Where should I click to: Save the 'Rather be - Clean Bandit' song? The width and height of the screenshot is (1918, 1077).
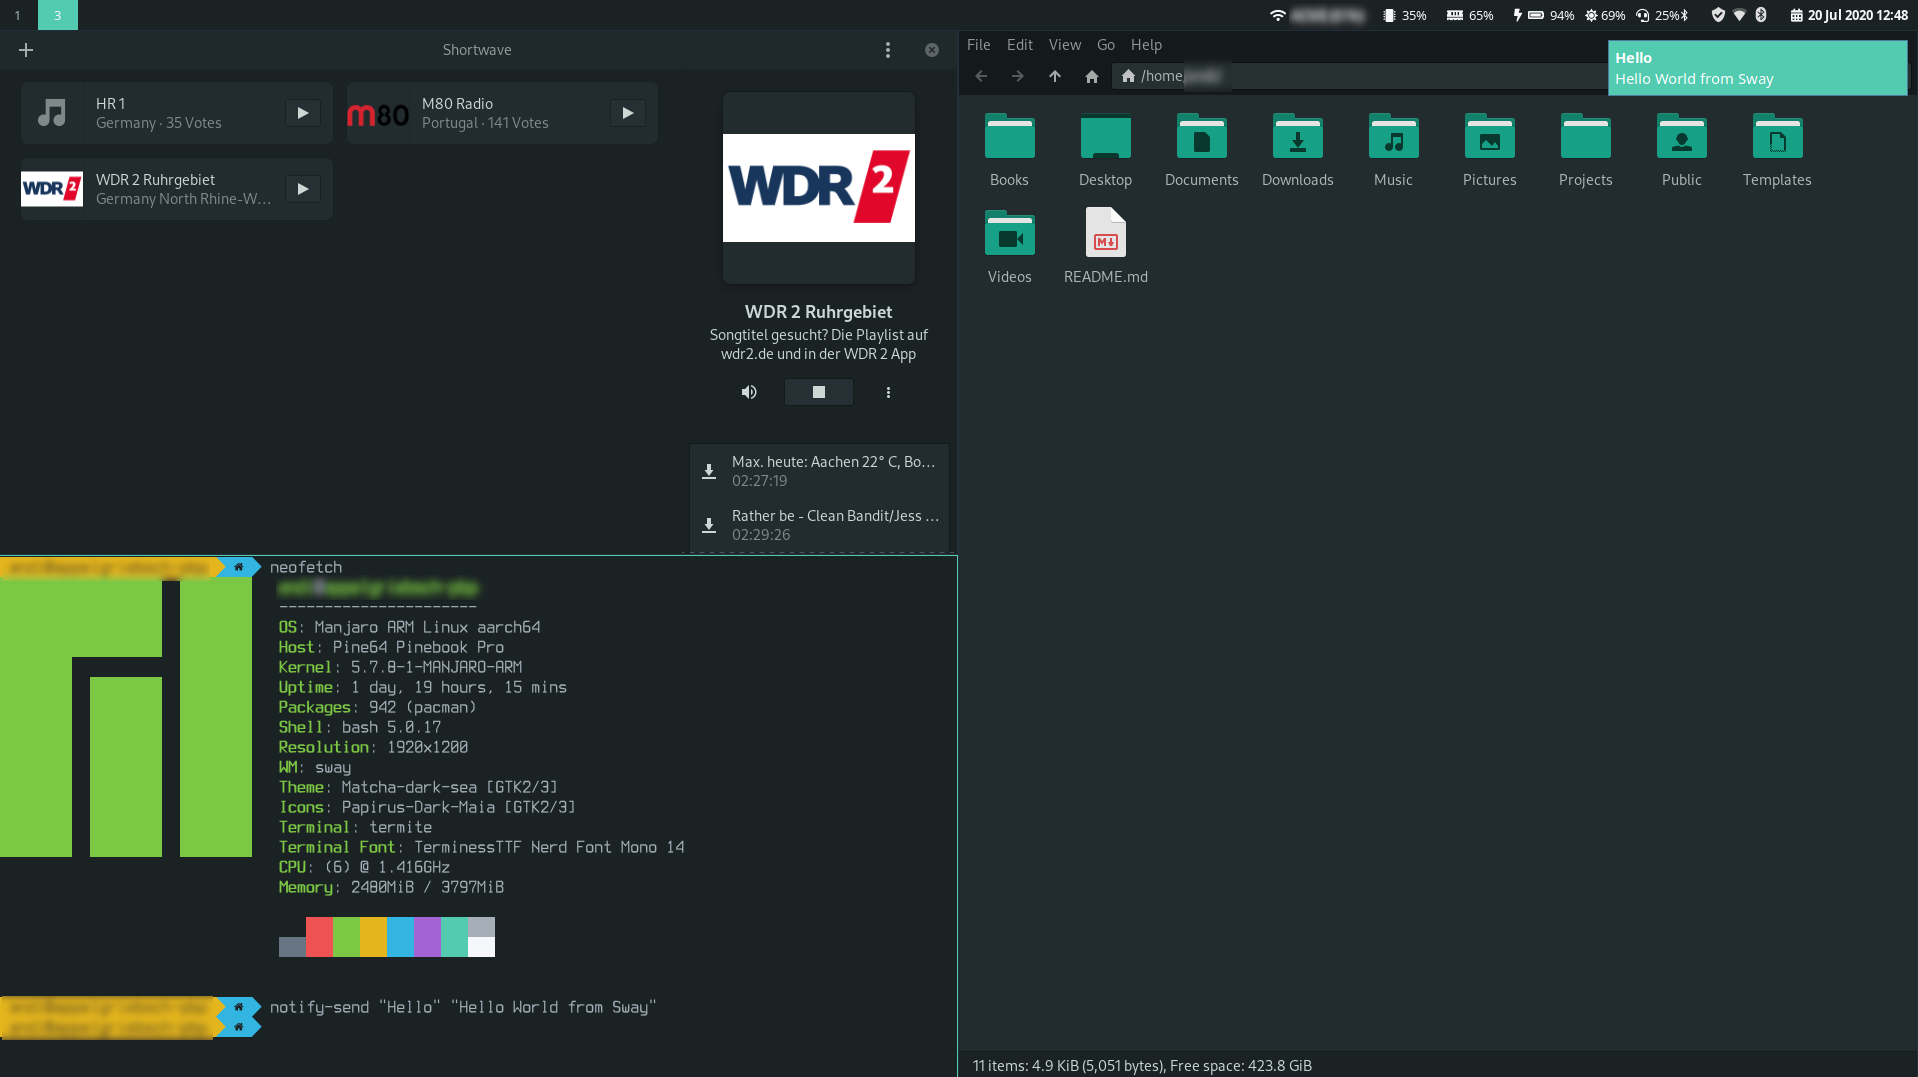[x=709, y=525]
